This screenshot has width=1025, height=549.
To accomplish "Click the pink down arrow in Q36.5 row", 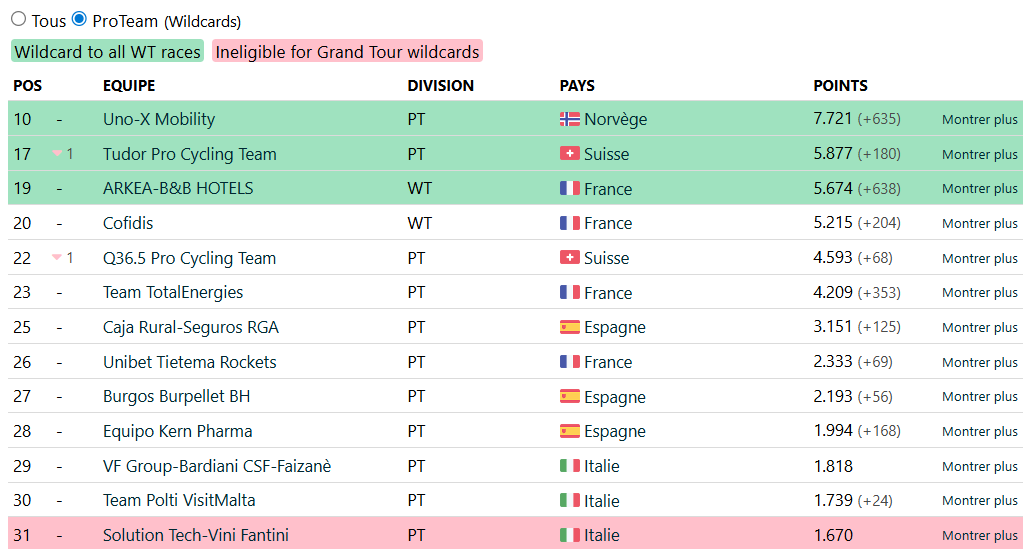I will (57, 258).
